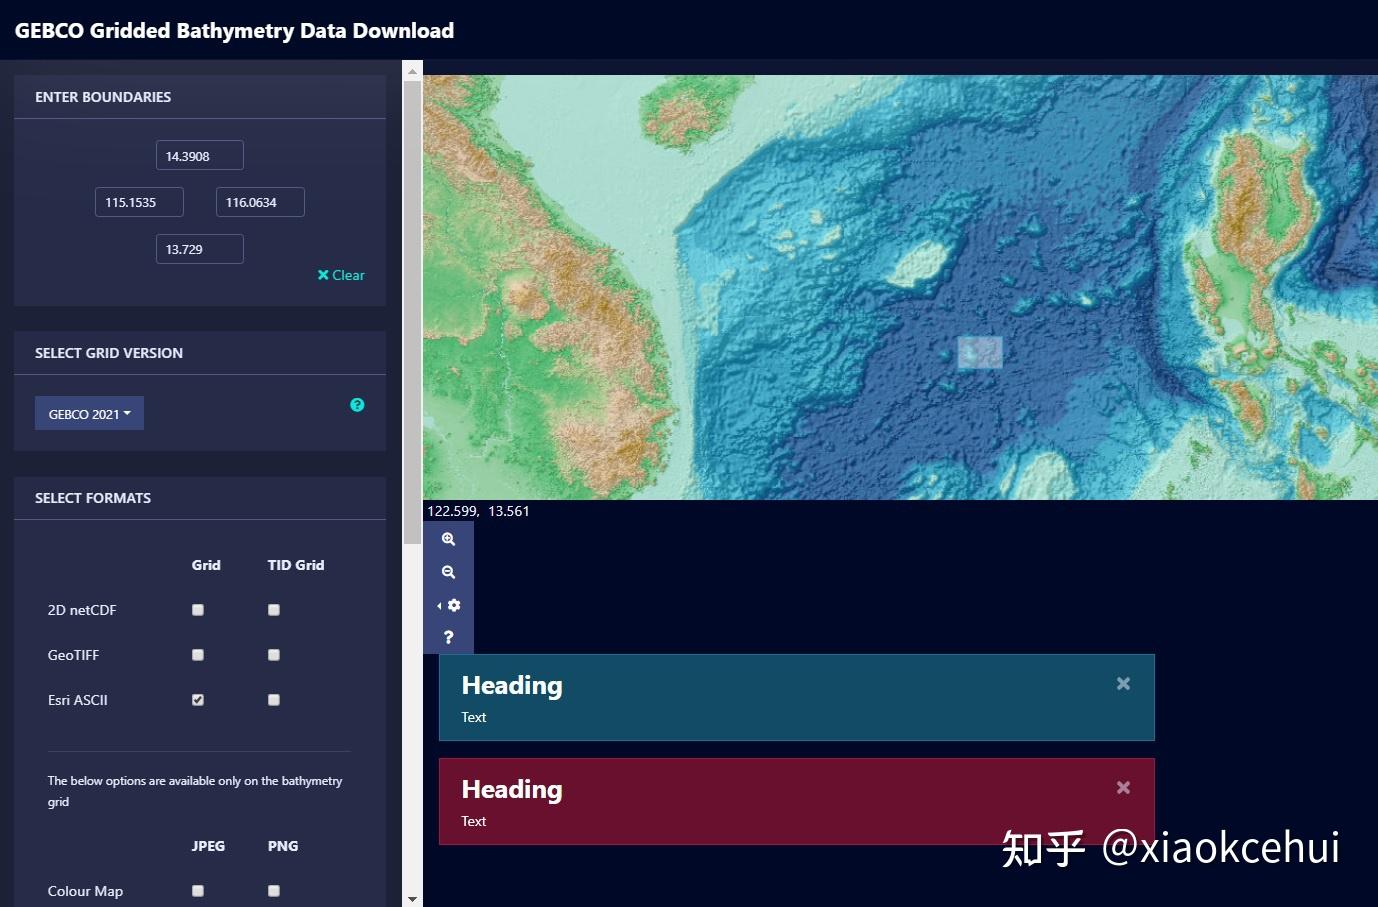Collapse the map toolbar with the arrow chevron

[x=438, y=605]
